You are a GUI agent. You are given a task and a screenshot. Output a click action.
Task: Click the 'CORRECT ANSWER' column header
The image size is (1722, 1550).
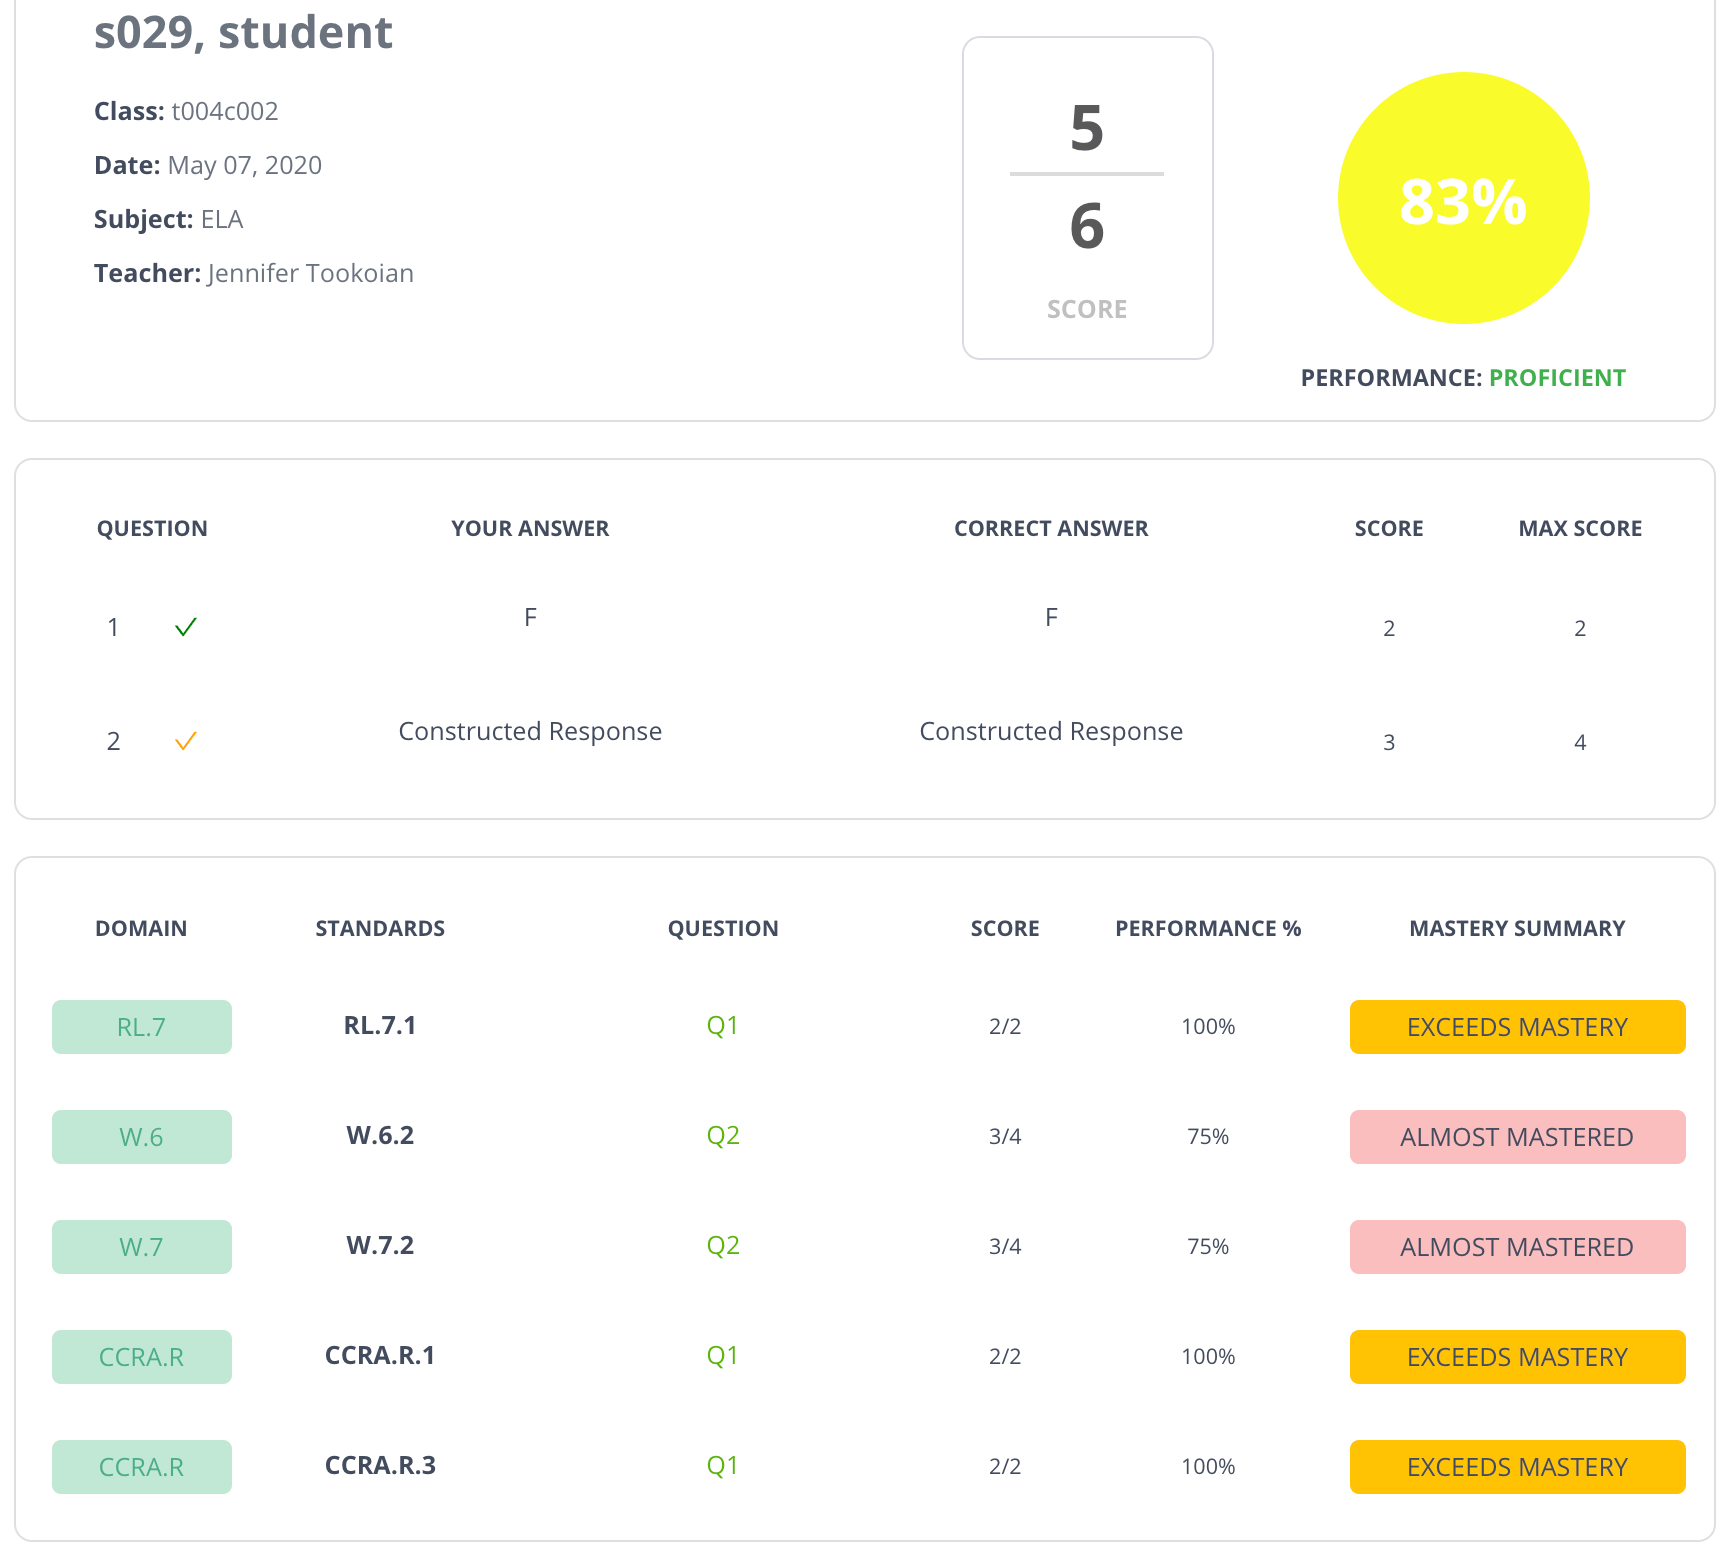(1051, 529)
